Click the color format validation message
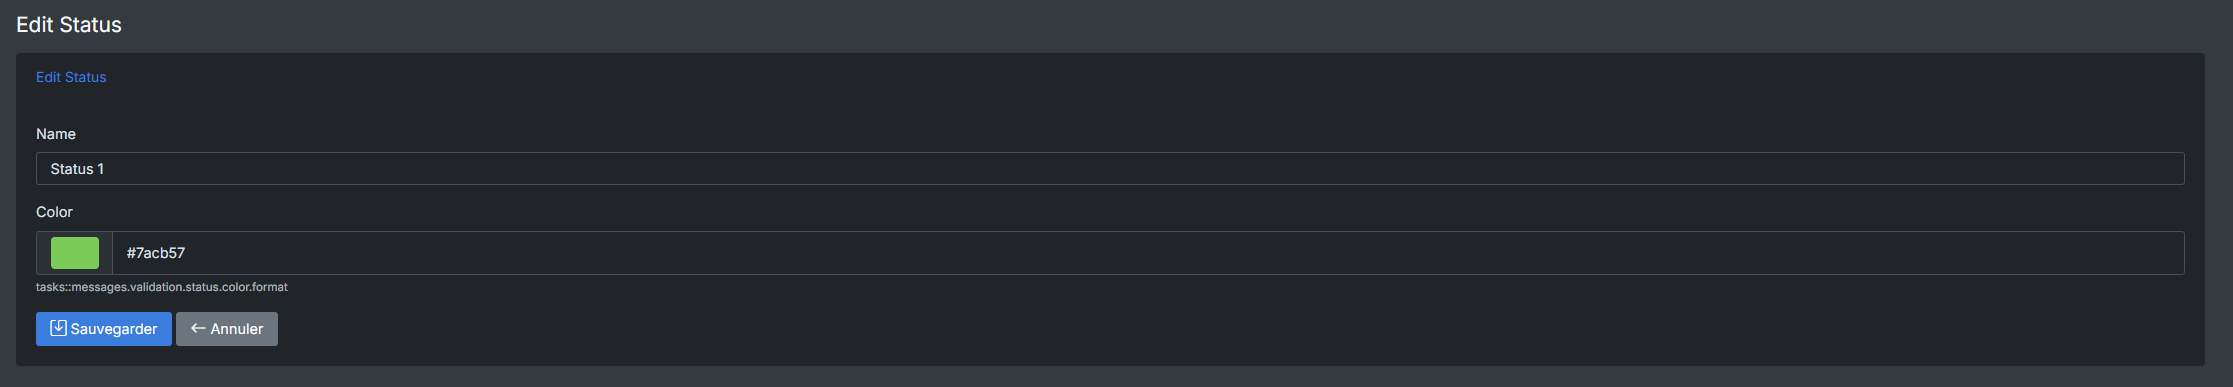 click(162, 287)
